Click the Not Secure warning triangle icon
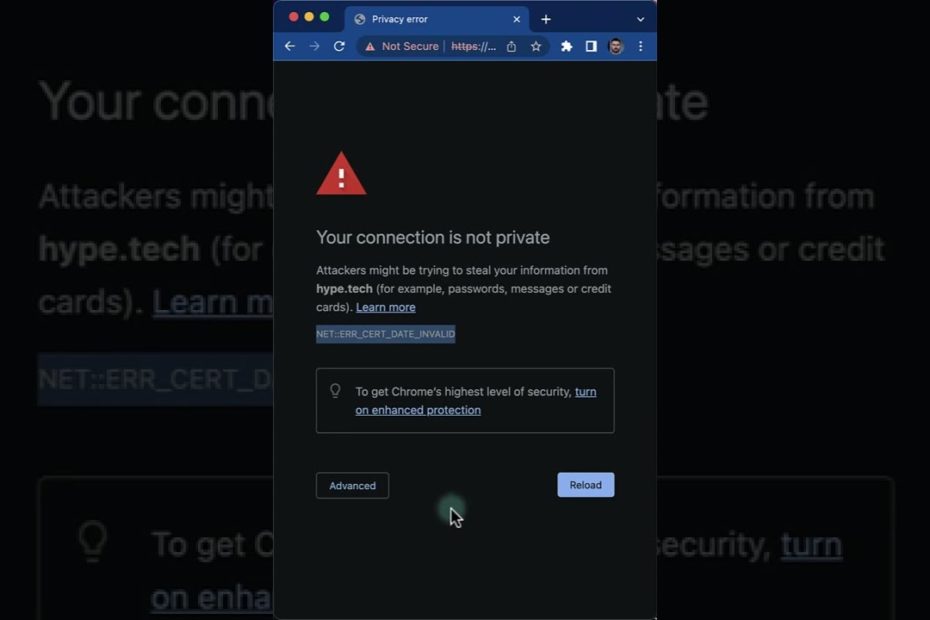 pos(370,46)
